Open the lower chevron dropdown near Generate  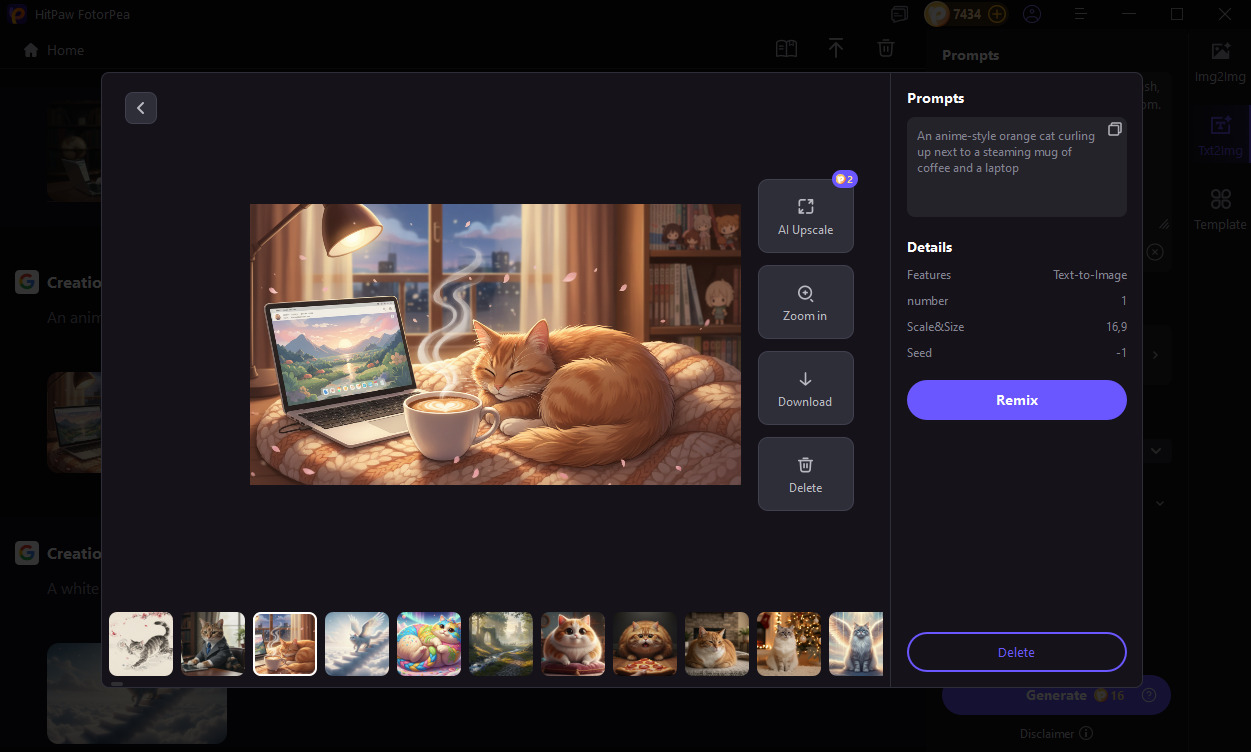pos(1158,503)
